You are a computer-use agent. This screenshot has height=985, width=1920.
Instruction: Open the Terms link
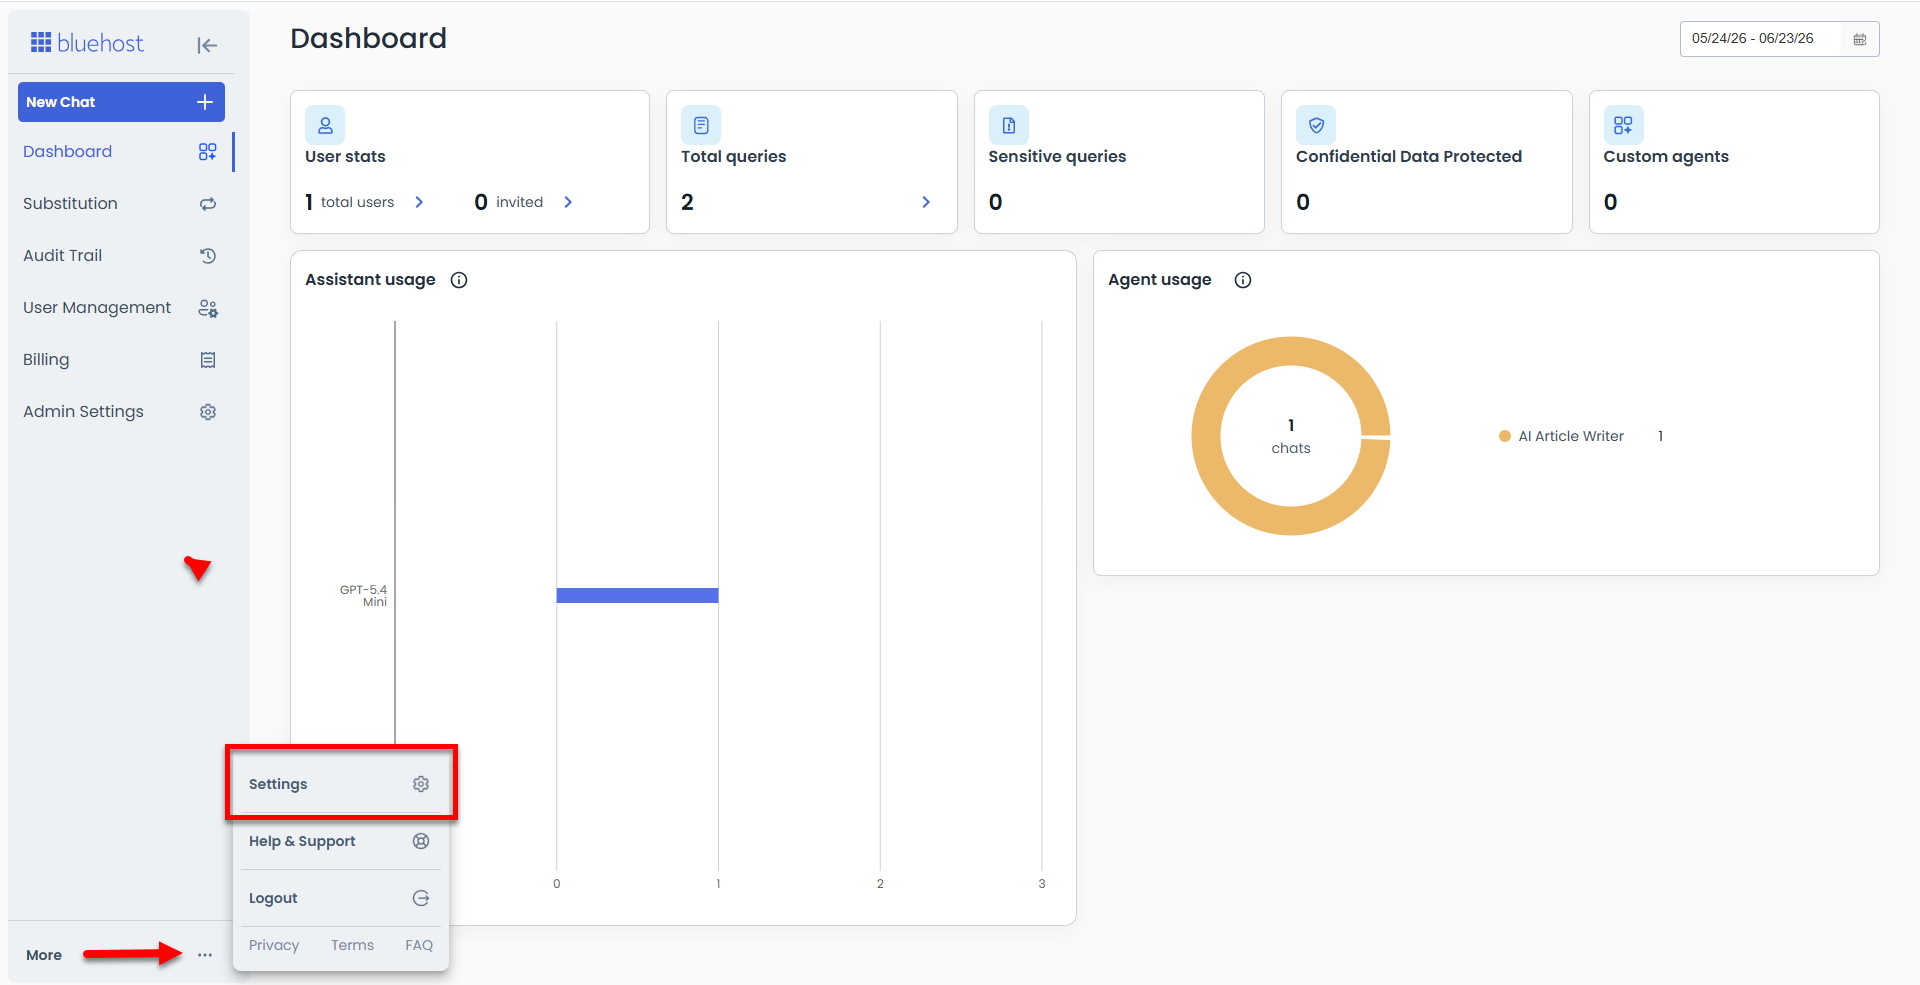[352, 945]
